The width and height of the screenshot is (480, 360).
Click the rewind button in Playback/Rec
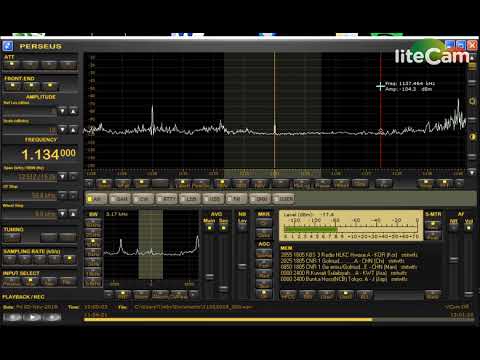pos(12,317)
